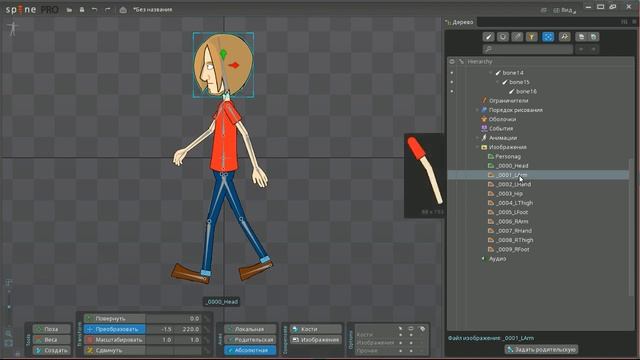Click the Задать родительскую button
640x360 pixels.
(541, 350)
